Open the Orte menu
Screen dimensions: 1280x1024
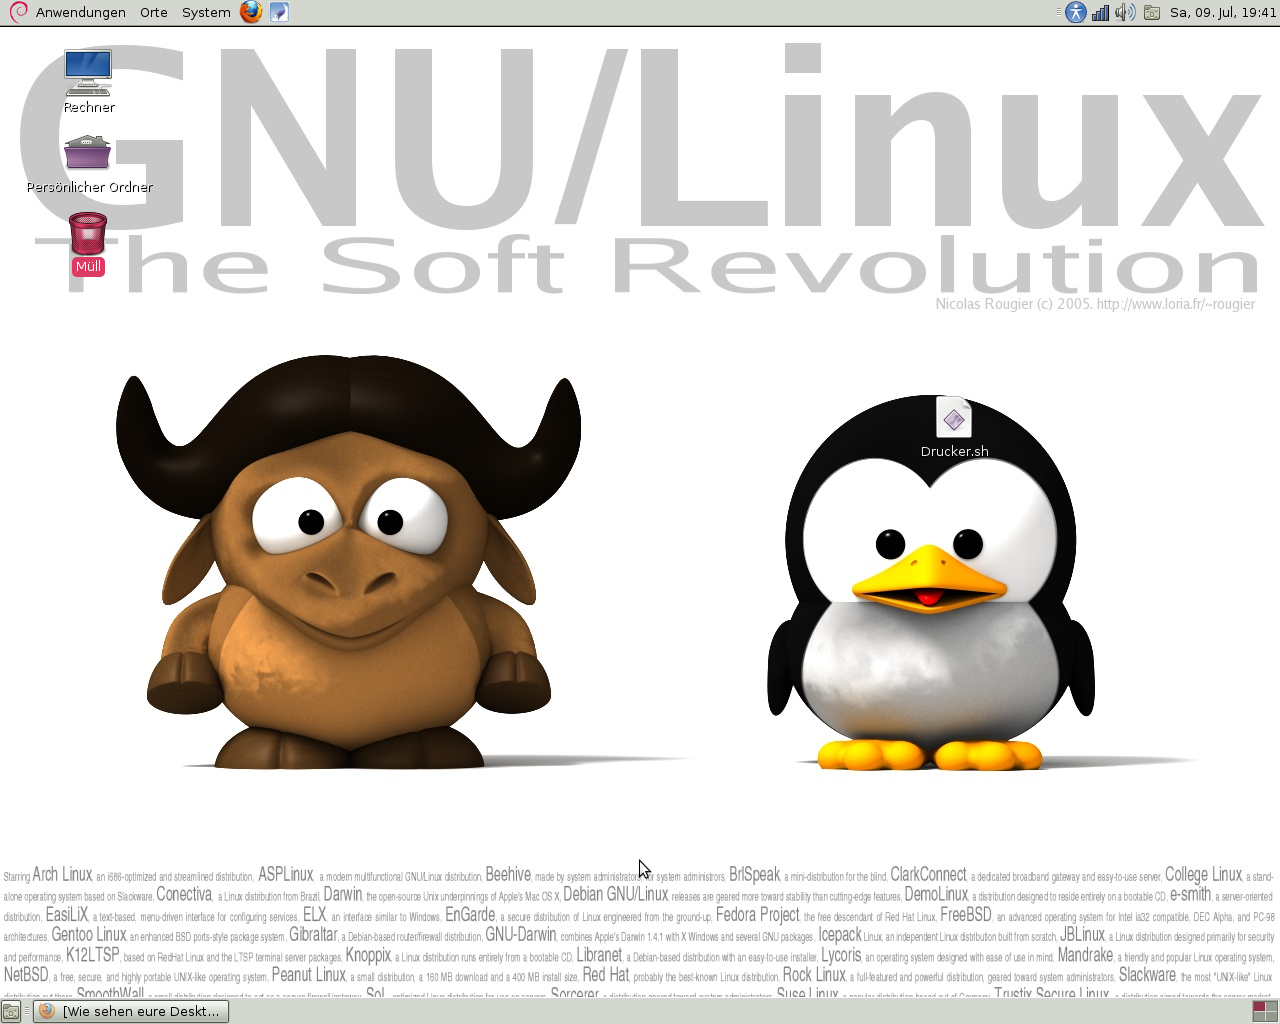pos(154,12)
